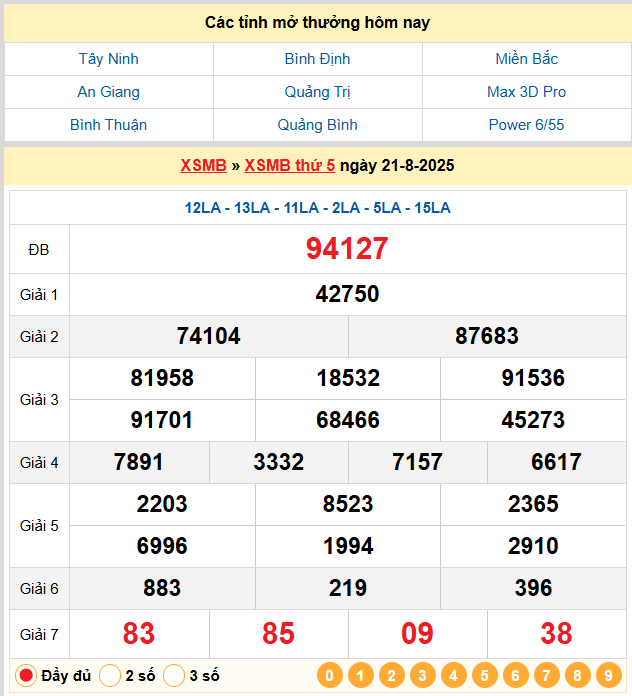The height and width of the screenshot is (696, 632).
Task: Open the Power 6/55 link
Action: (x=526, y=125)
